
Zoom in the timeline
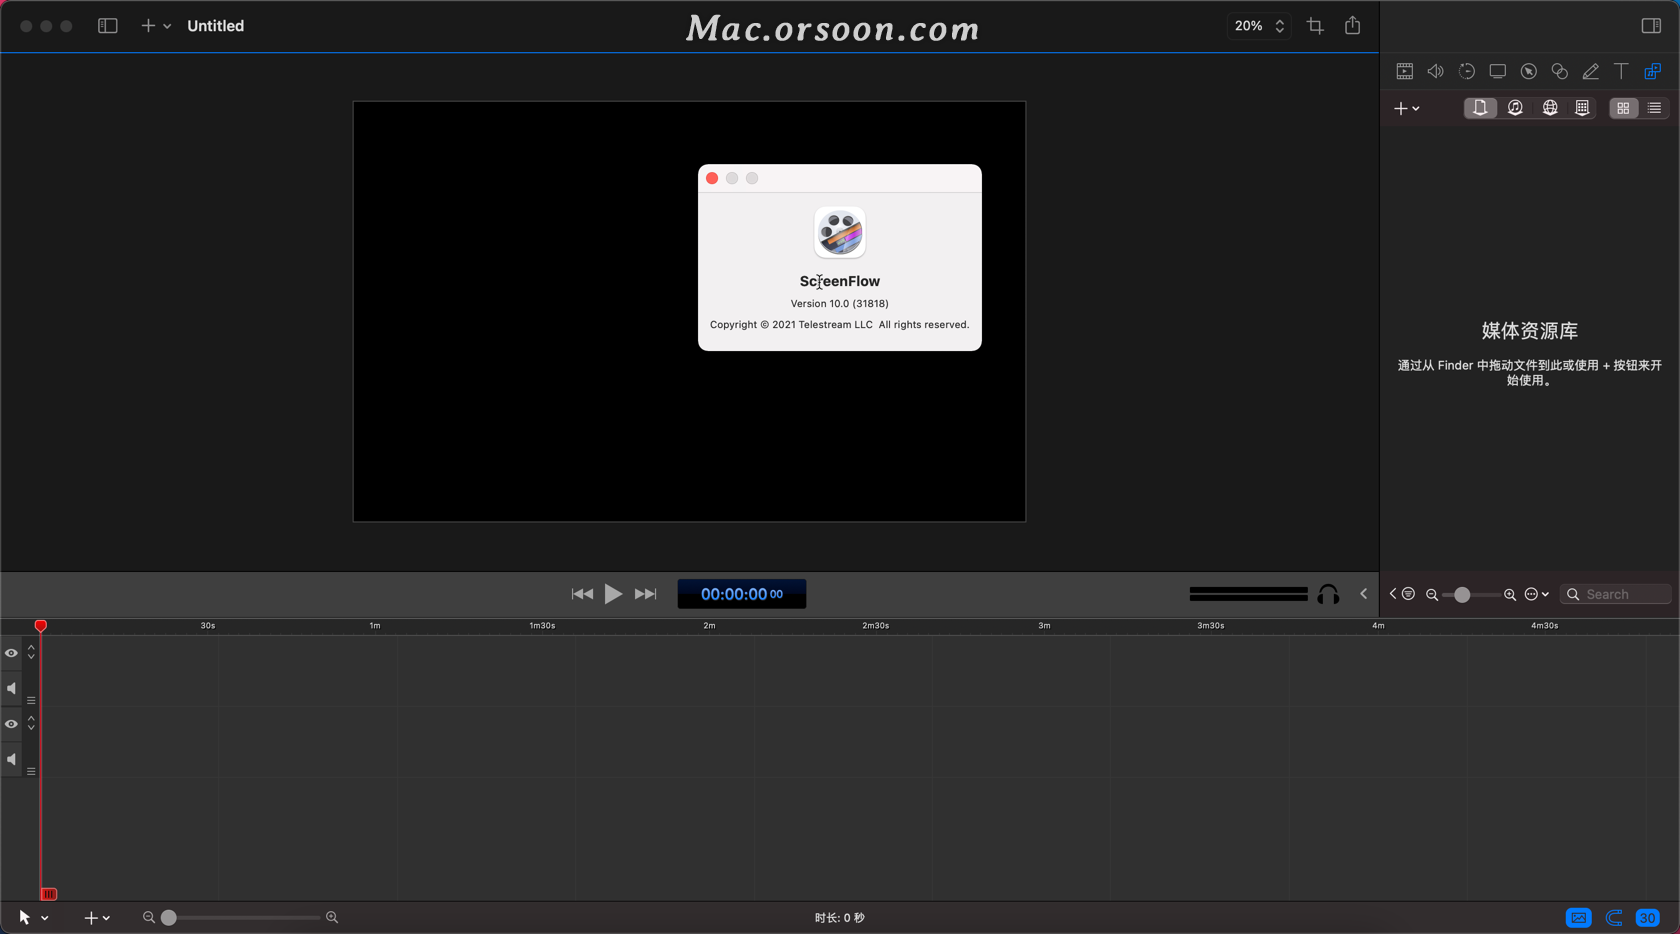tap(332, 917)
